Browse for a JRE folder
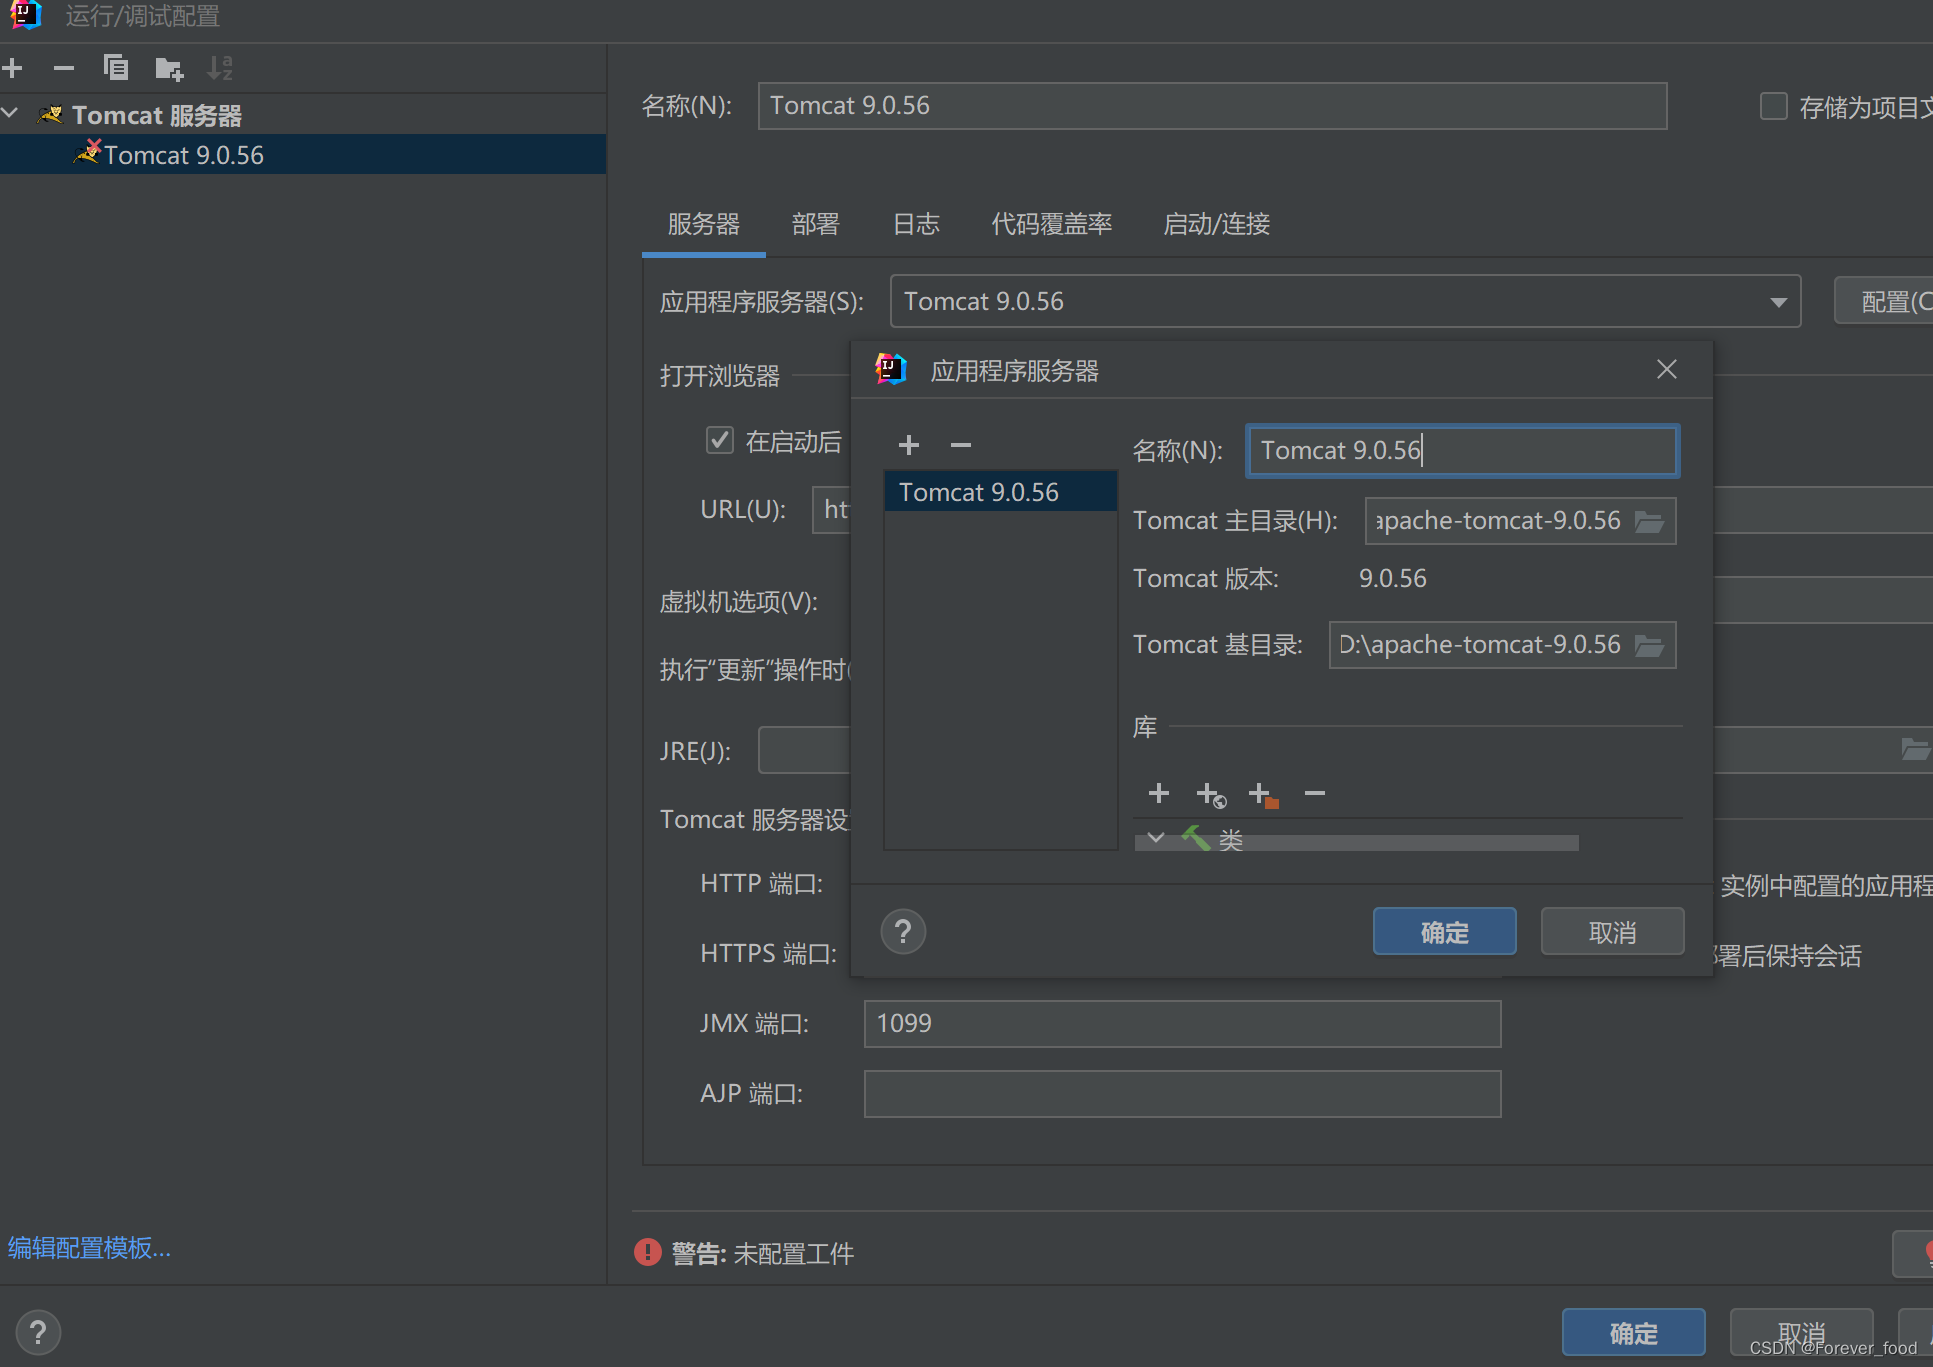 tap(1914, 750)
